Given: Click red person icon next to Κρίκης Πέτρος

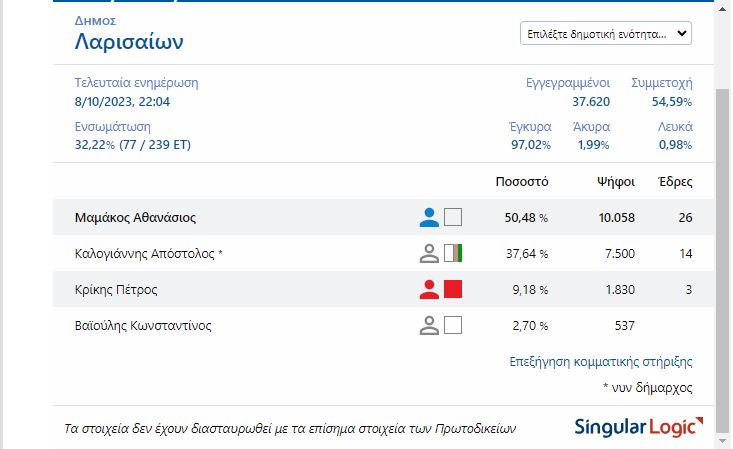Looking at the screenshot, I should (x=429, y=289).
